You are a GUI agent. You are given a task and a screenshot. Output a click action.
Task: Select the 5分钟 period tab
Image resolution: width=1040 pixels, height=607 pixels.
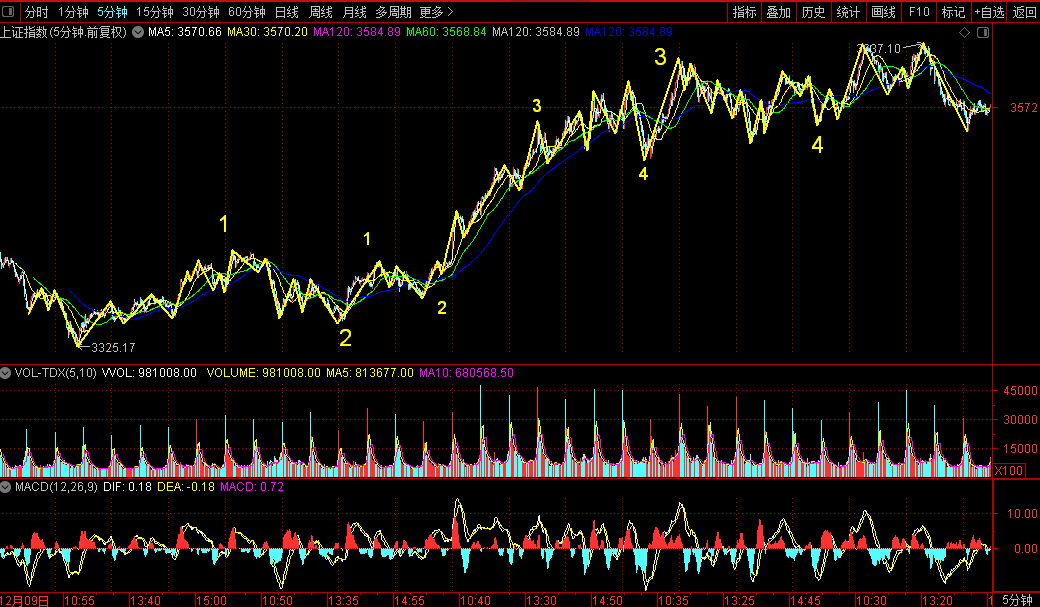click(112, 12)
